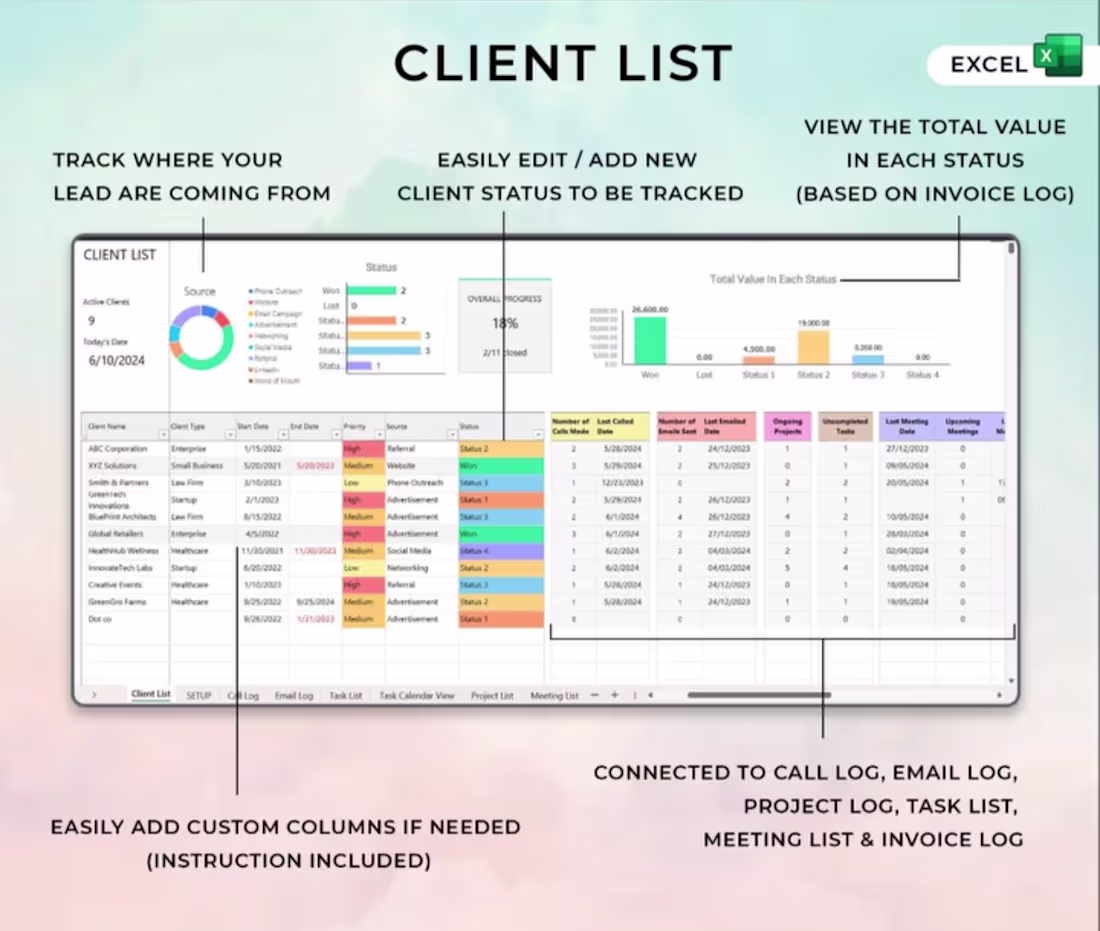Screen dimensions: 1100x931
Task: Open the Project List sheet tab
Action: pos(491,694)
